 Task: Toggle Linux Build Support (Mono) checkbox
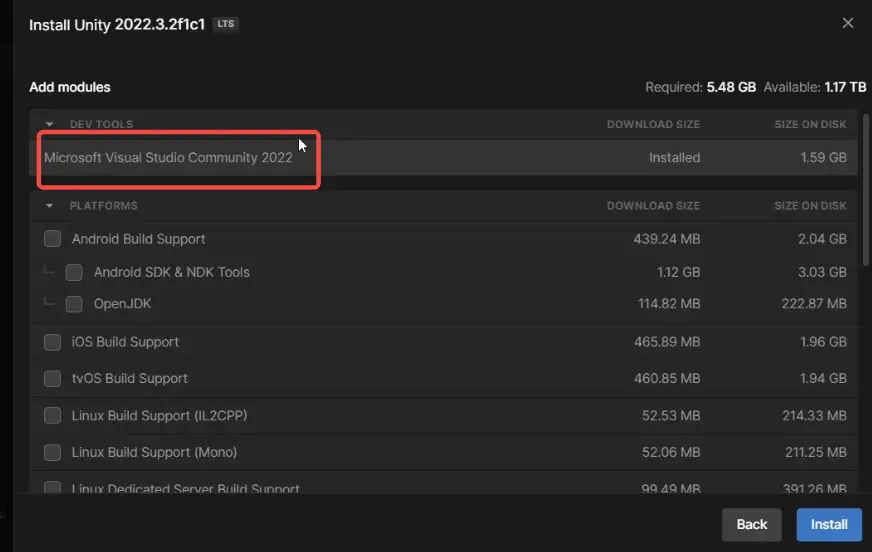(52, 453)
